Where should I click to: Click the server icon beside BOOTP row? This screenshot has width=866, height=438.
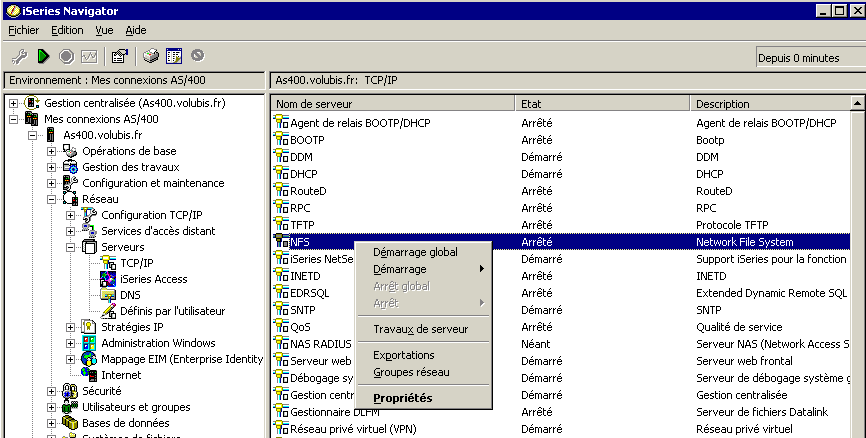282,140
